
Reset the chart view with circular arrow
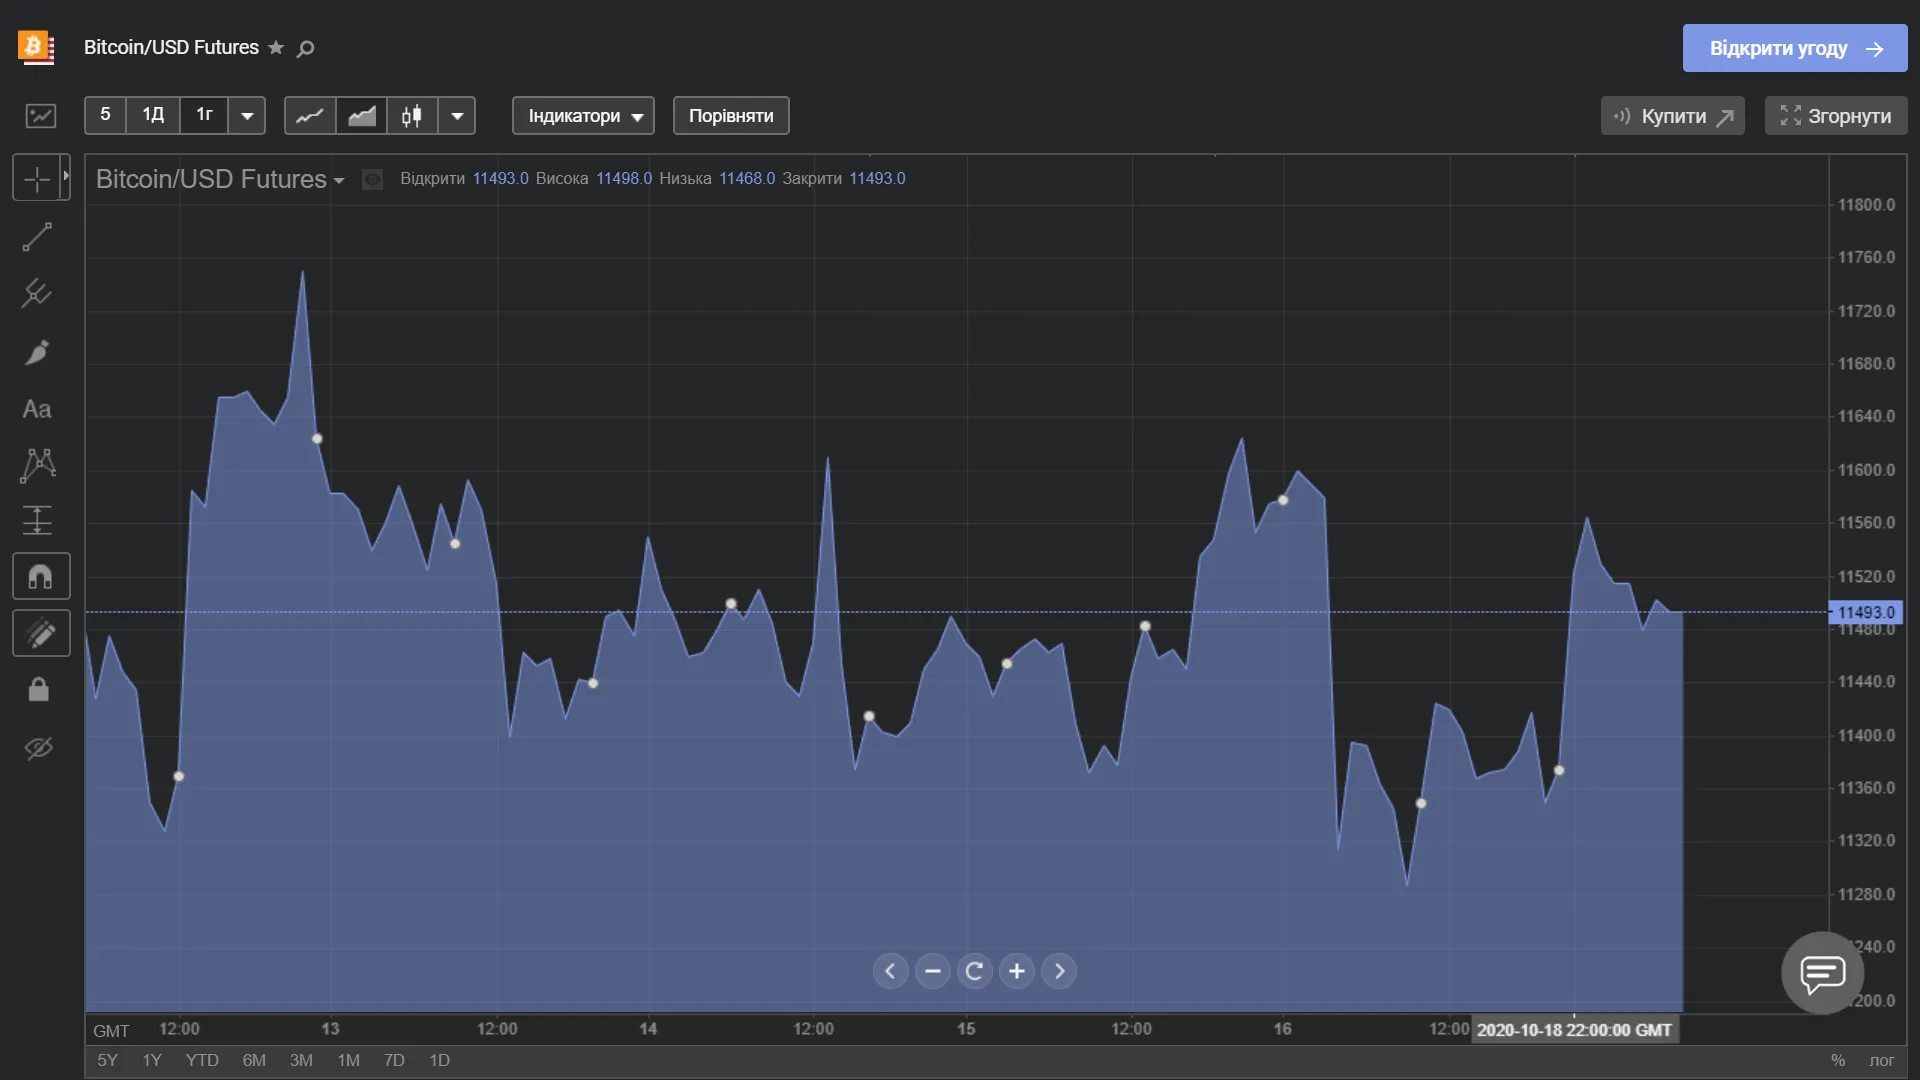click(x=974, y=971)
